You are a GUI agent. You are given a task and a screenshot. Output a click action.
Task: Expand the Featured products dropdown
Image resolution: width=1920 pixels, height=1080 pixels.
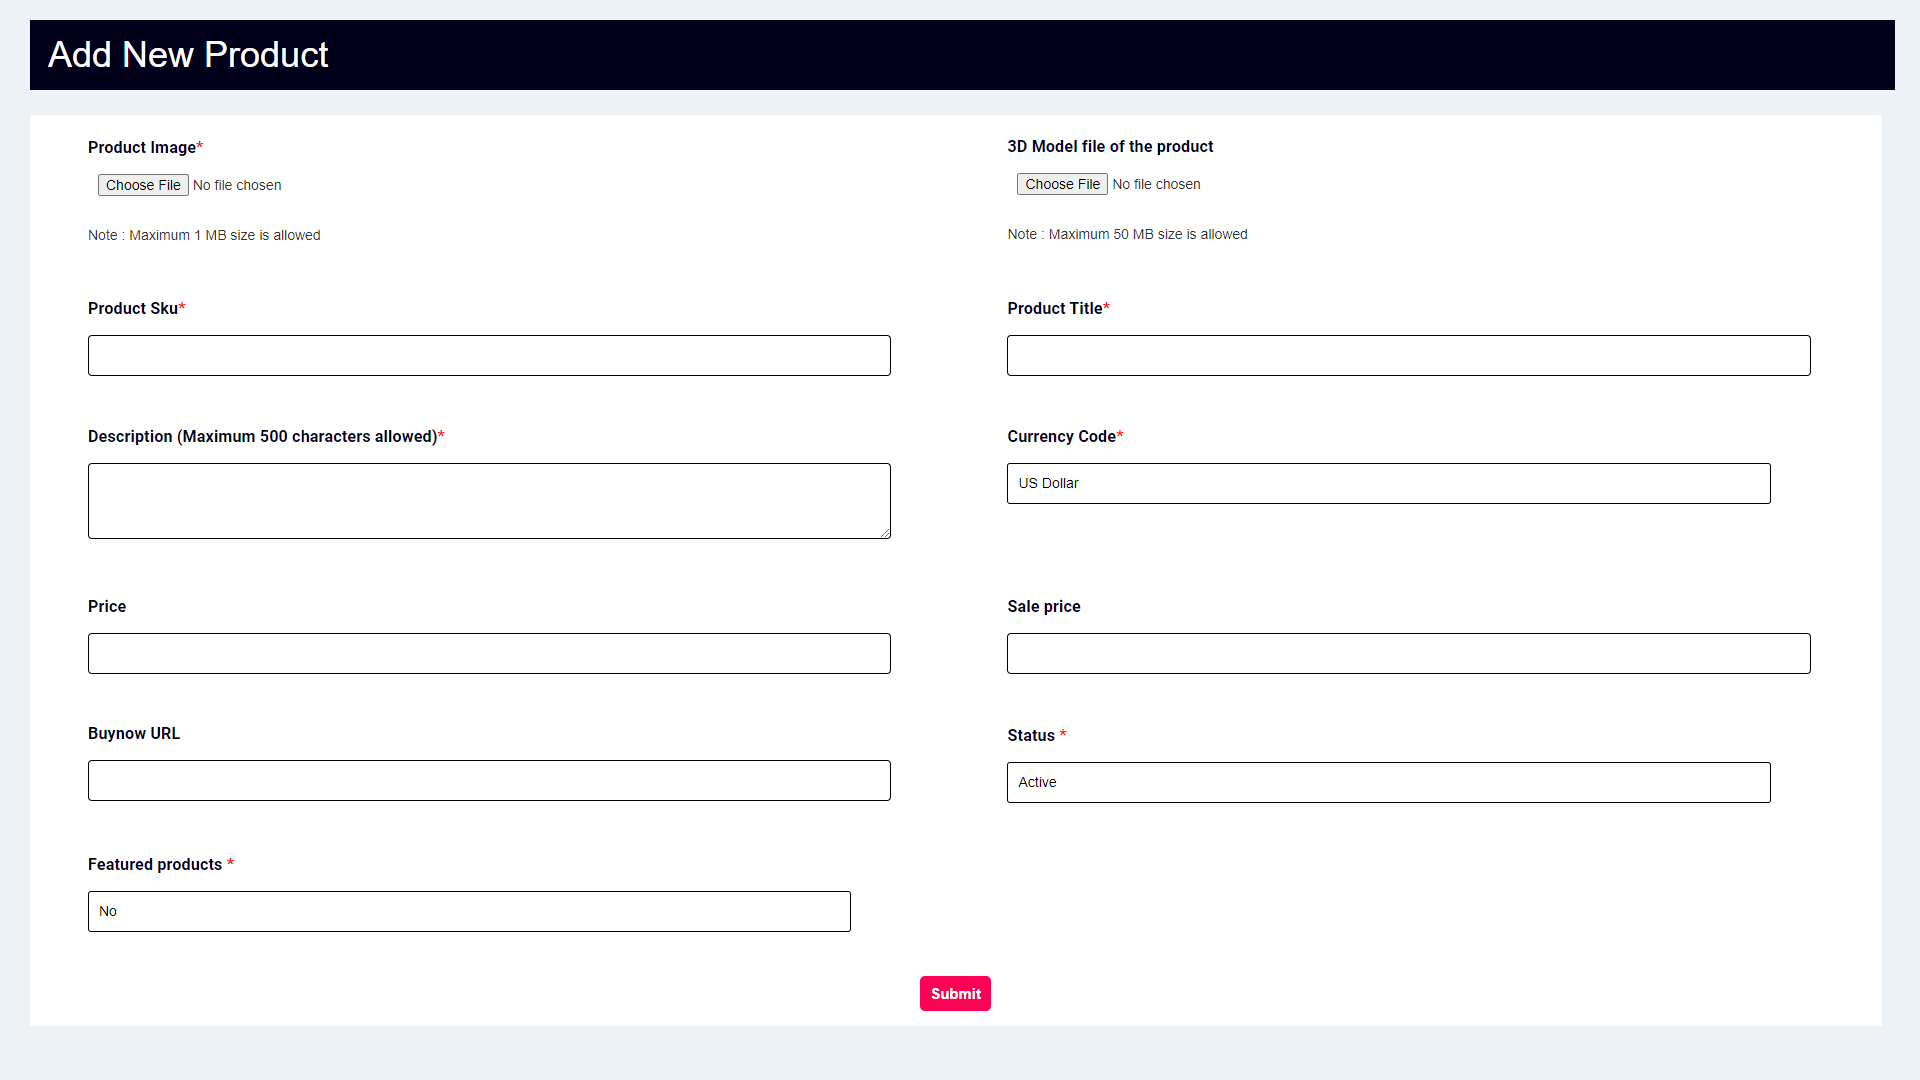pyautogui.click(x=469, y=912)
